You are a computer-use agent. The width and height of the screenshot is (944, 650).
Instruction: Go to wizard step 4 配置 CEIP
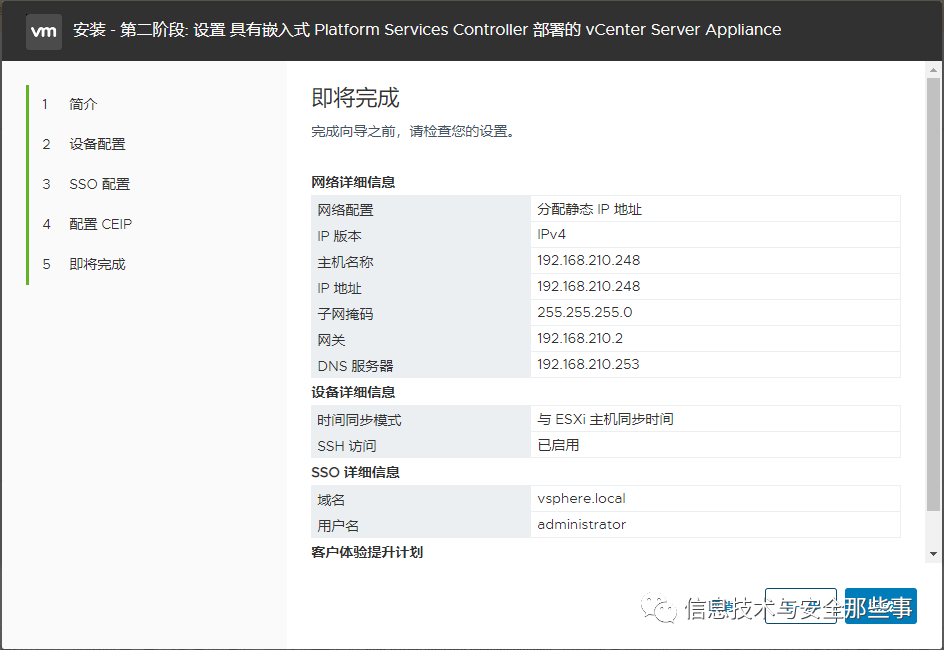(100, 224)
